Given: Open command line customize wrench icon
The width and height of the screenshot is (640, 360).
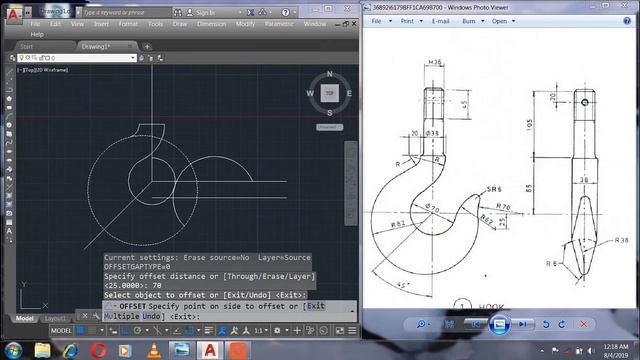Looking at the screenshot, I should point(96,316).
